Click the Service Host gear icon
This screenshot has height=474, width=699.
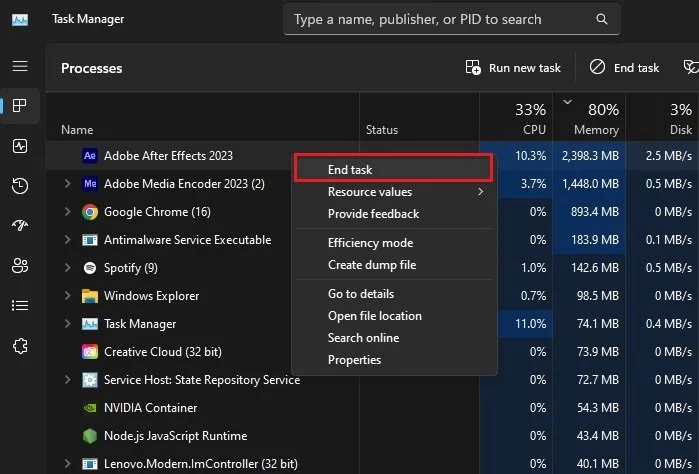pyautogui.click(x=90, y=380)
